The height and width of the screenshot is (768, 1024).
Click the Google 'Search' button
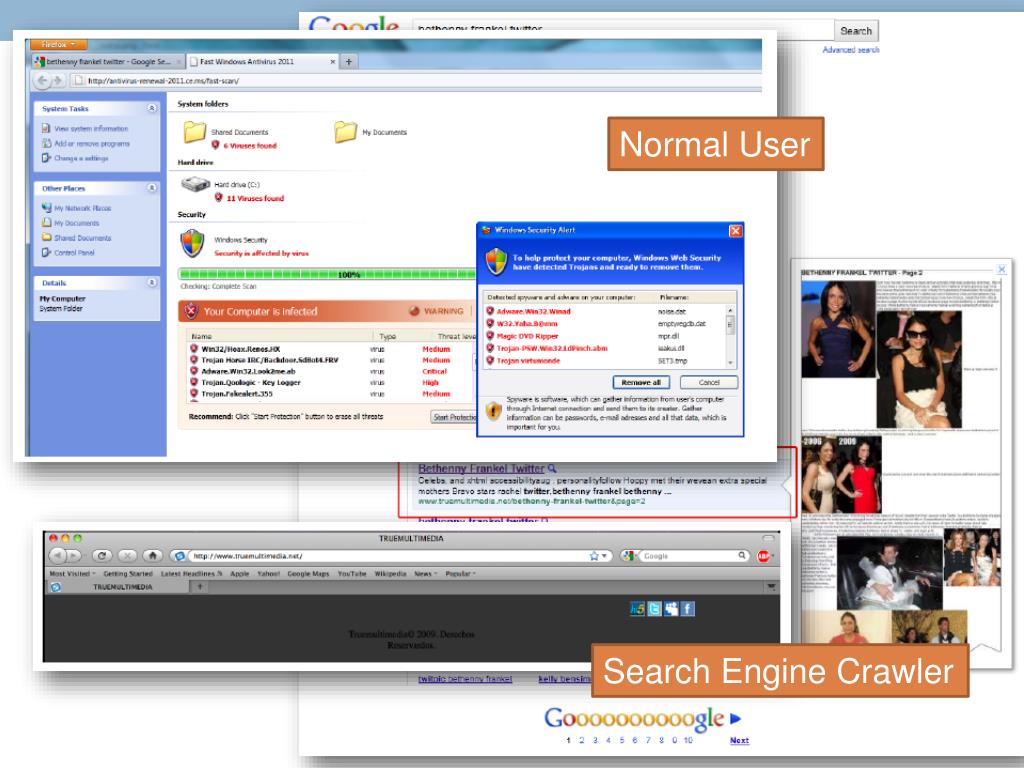coord(856,31)
